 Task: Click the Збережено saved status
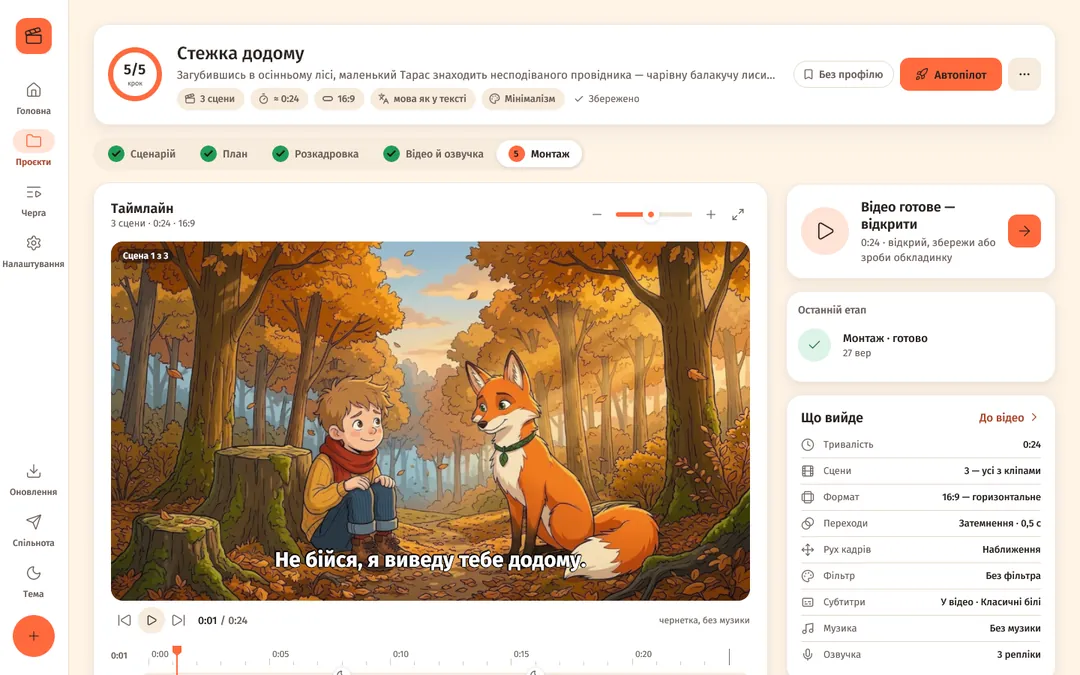point(607,98)
